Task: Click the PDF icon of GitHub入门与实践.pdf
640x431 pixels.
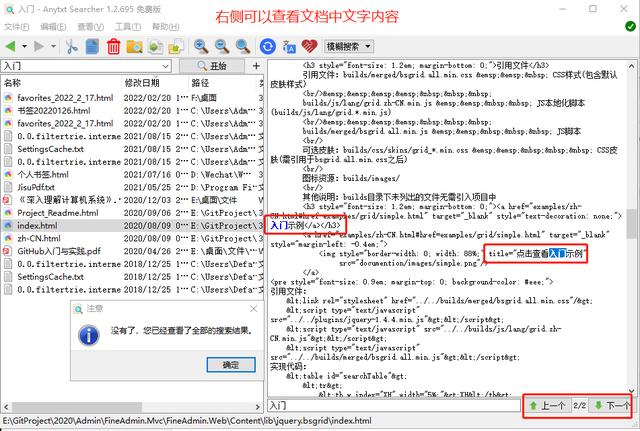Action: (x=8, y=251)
